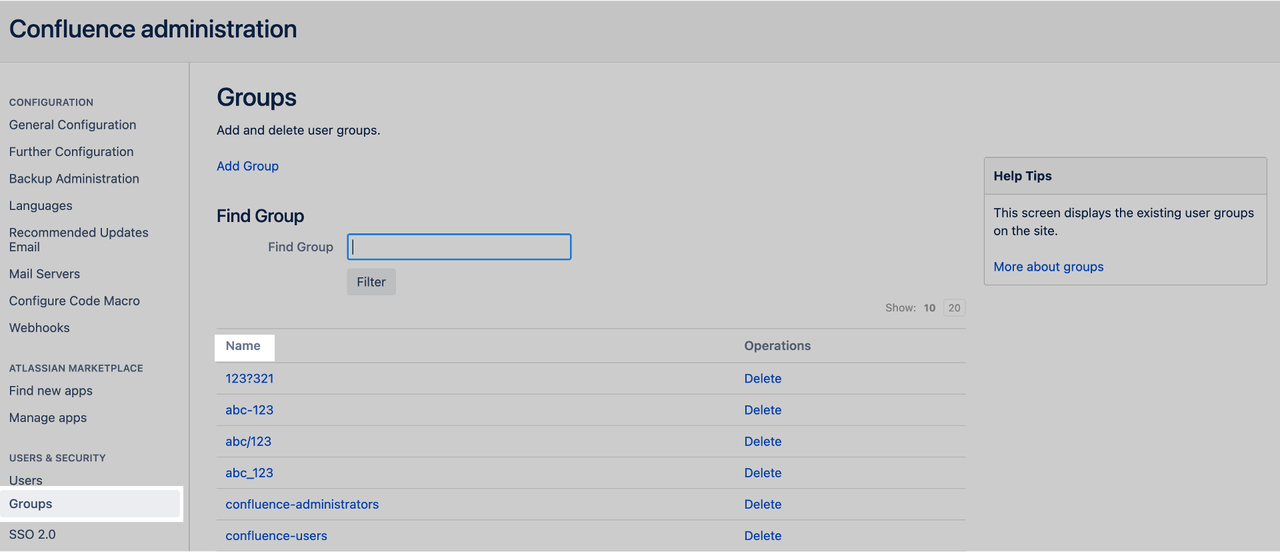
Task: Click the Add Group link
Action: [247, 166]
